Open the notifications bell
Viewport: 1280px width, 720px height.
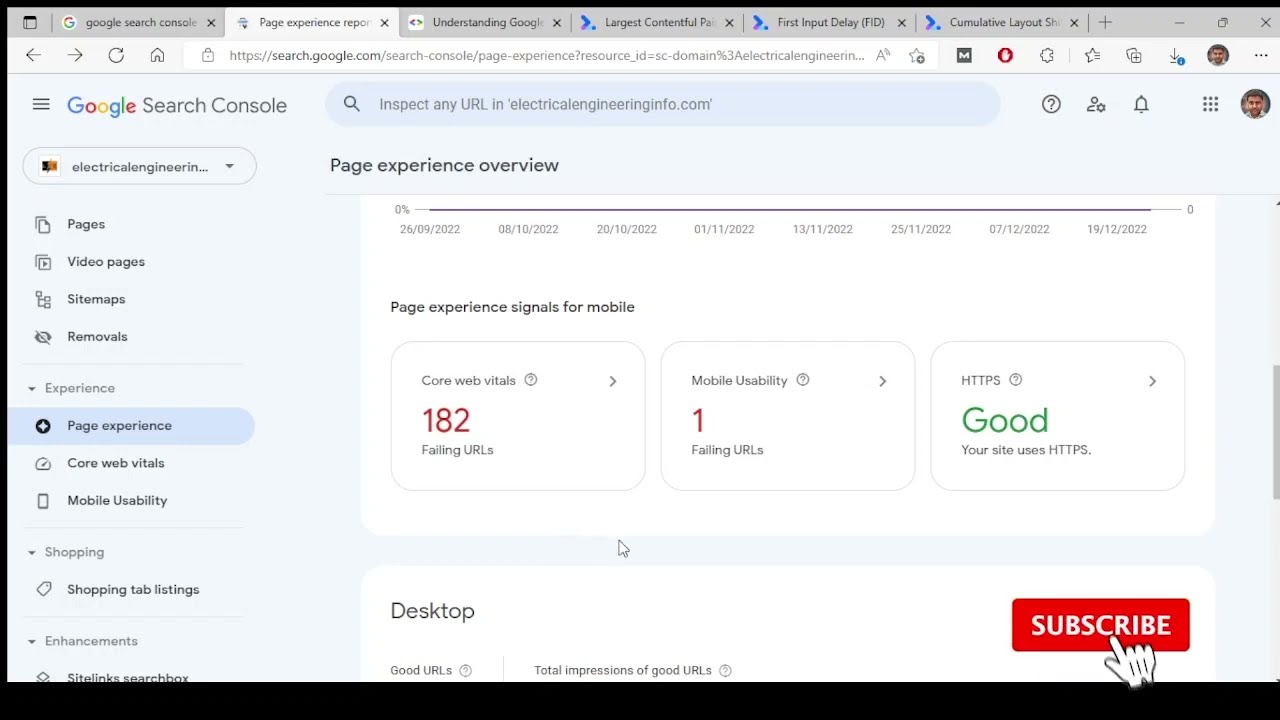click(1141, 104)
